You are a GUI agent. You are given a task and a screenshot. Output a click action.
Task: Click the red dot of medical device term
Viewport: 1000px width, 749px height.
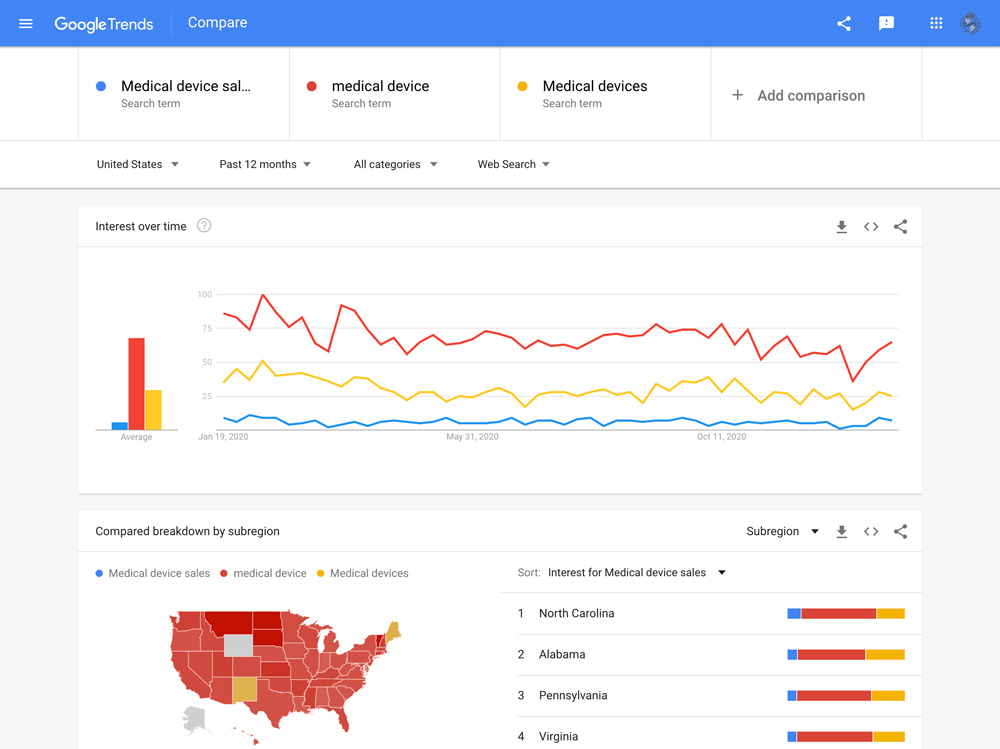[311, 86]
